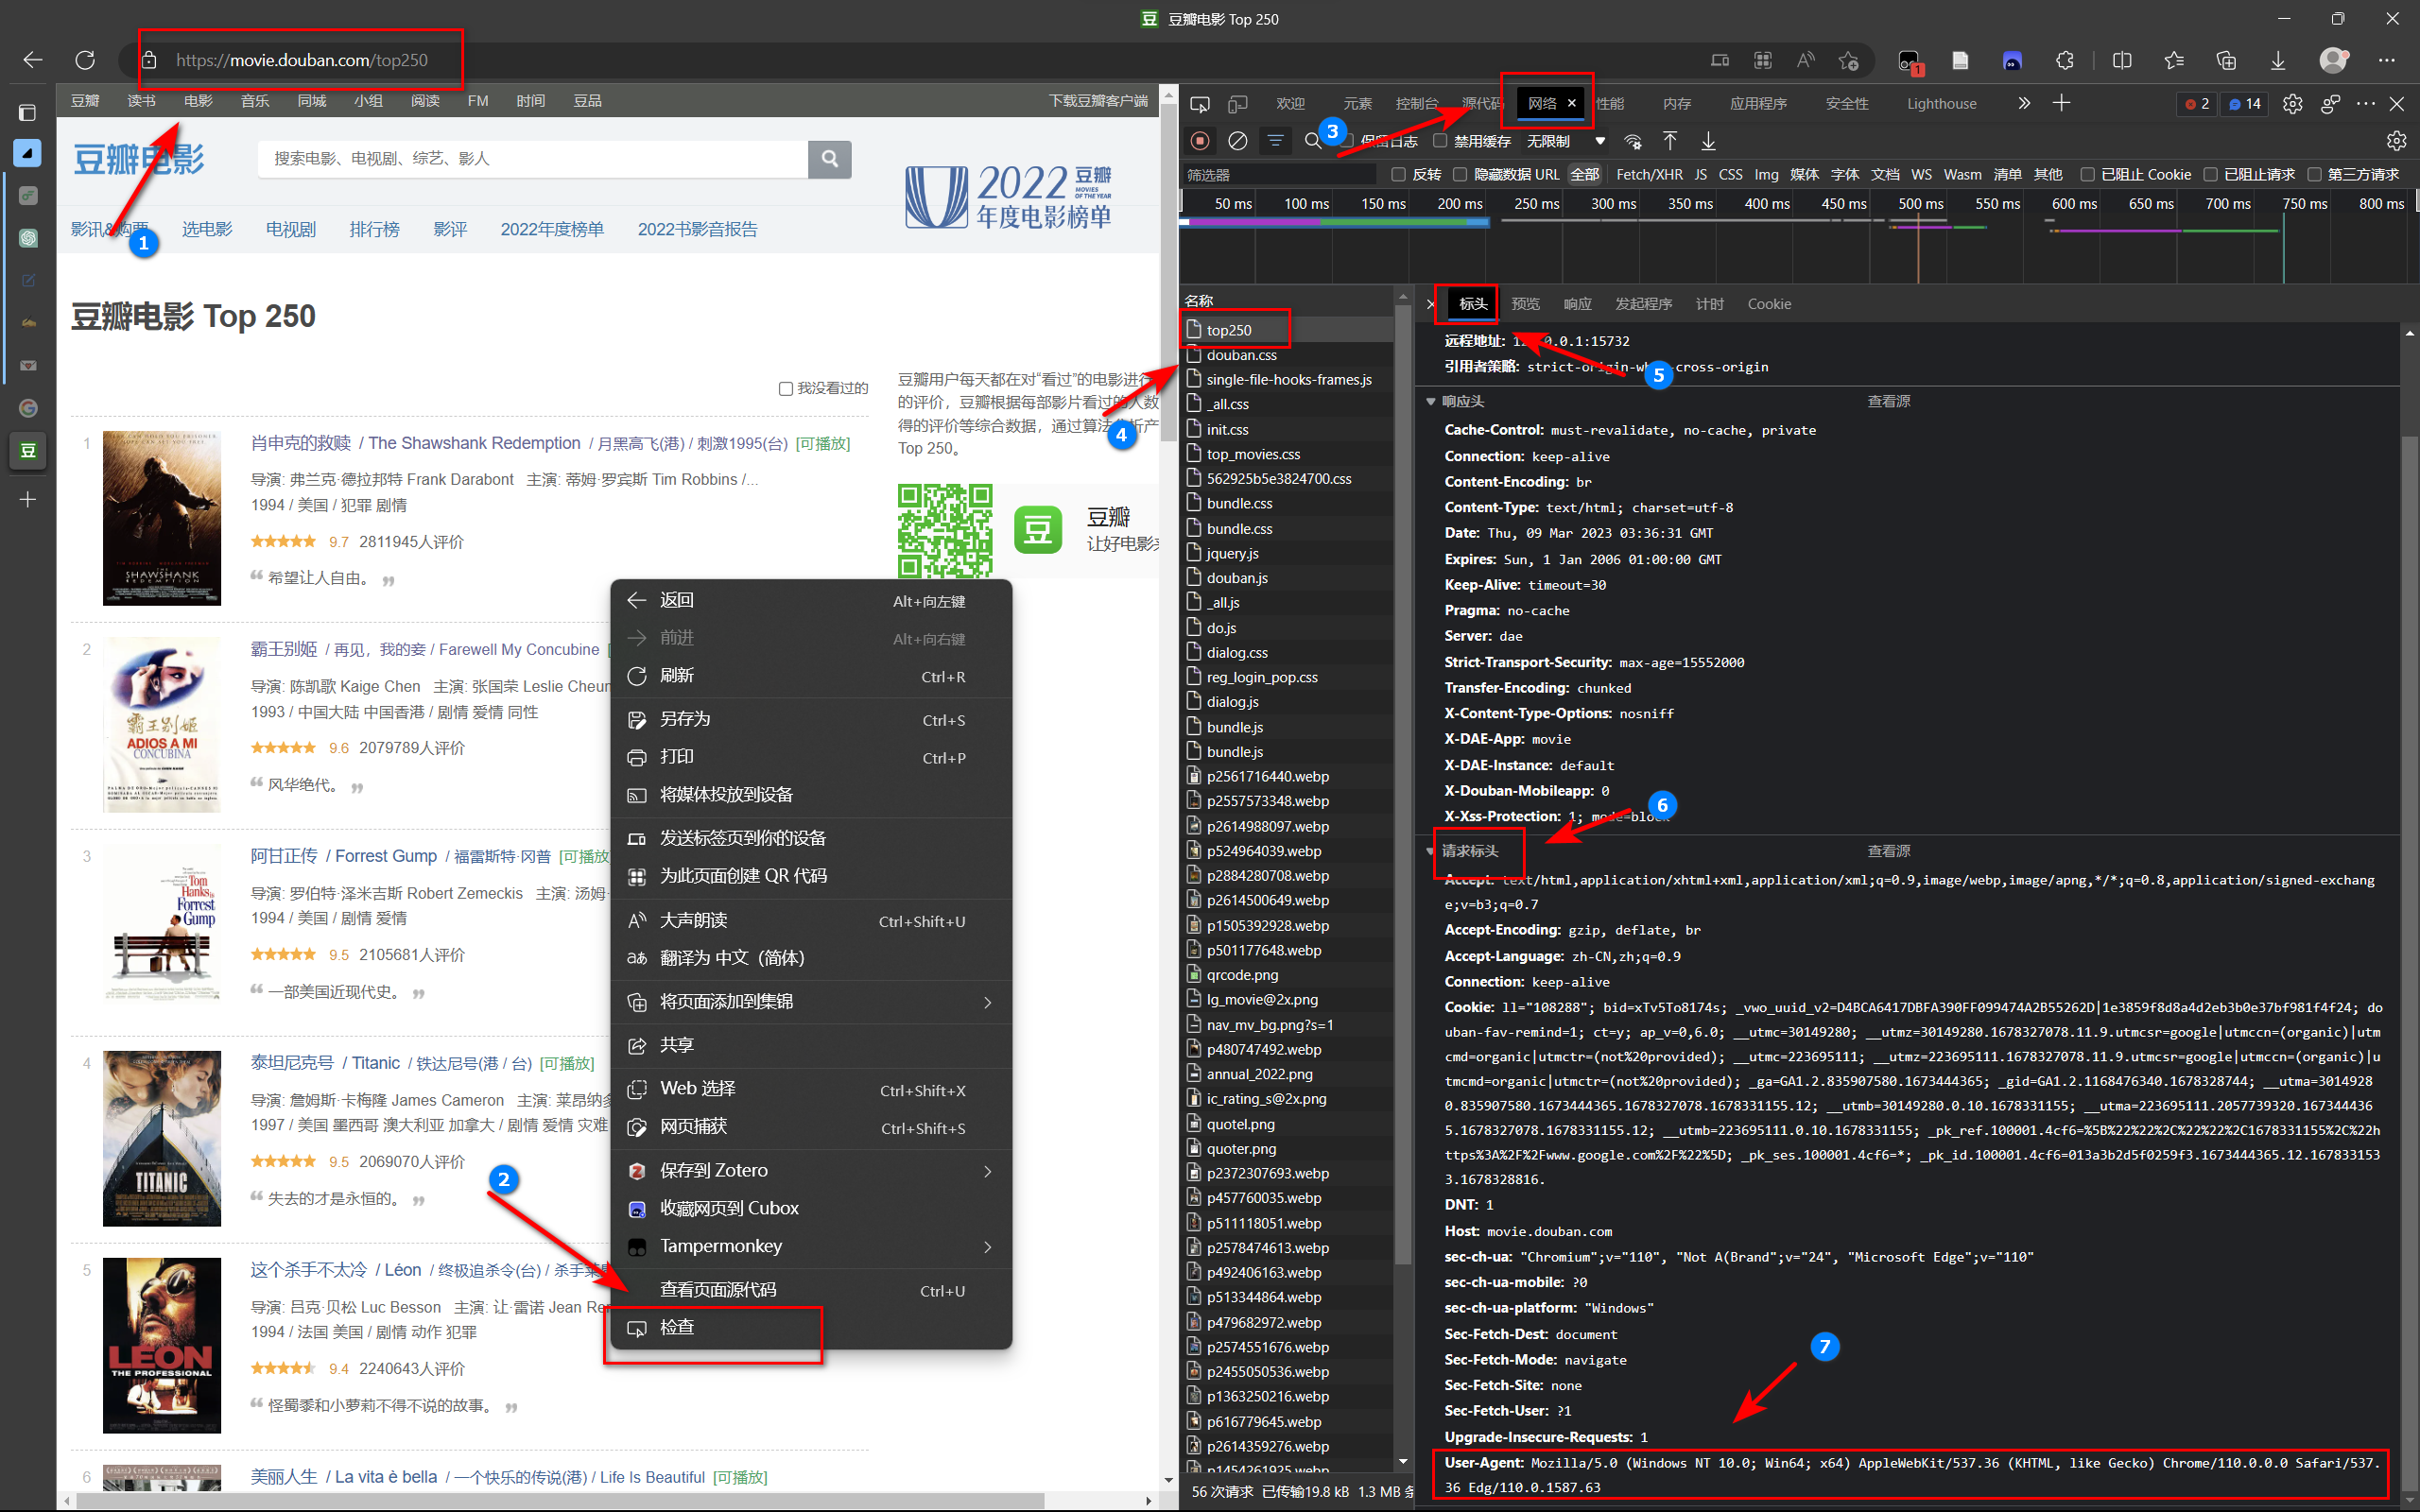Enable the 第三方请求 checkbox
The image size is (2420, 1512).
pyautogui.click(x=2314, y=175)
